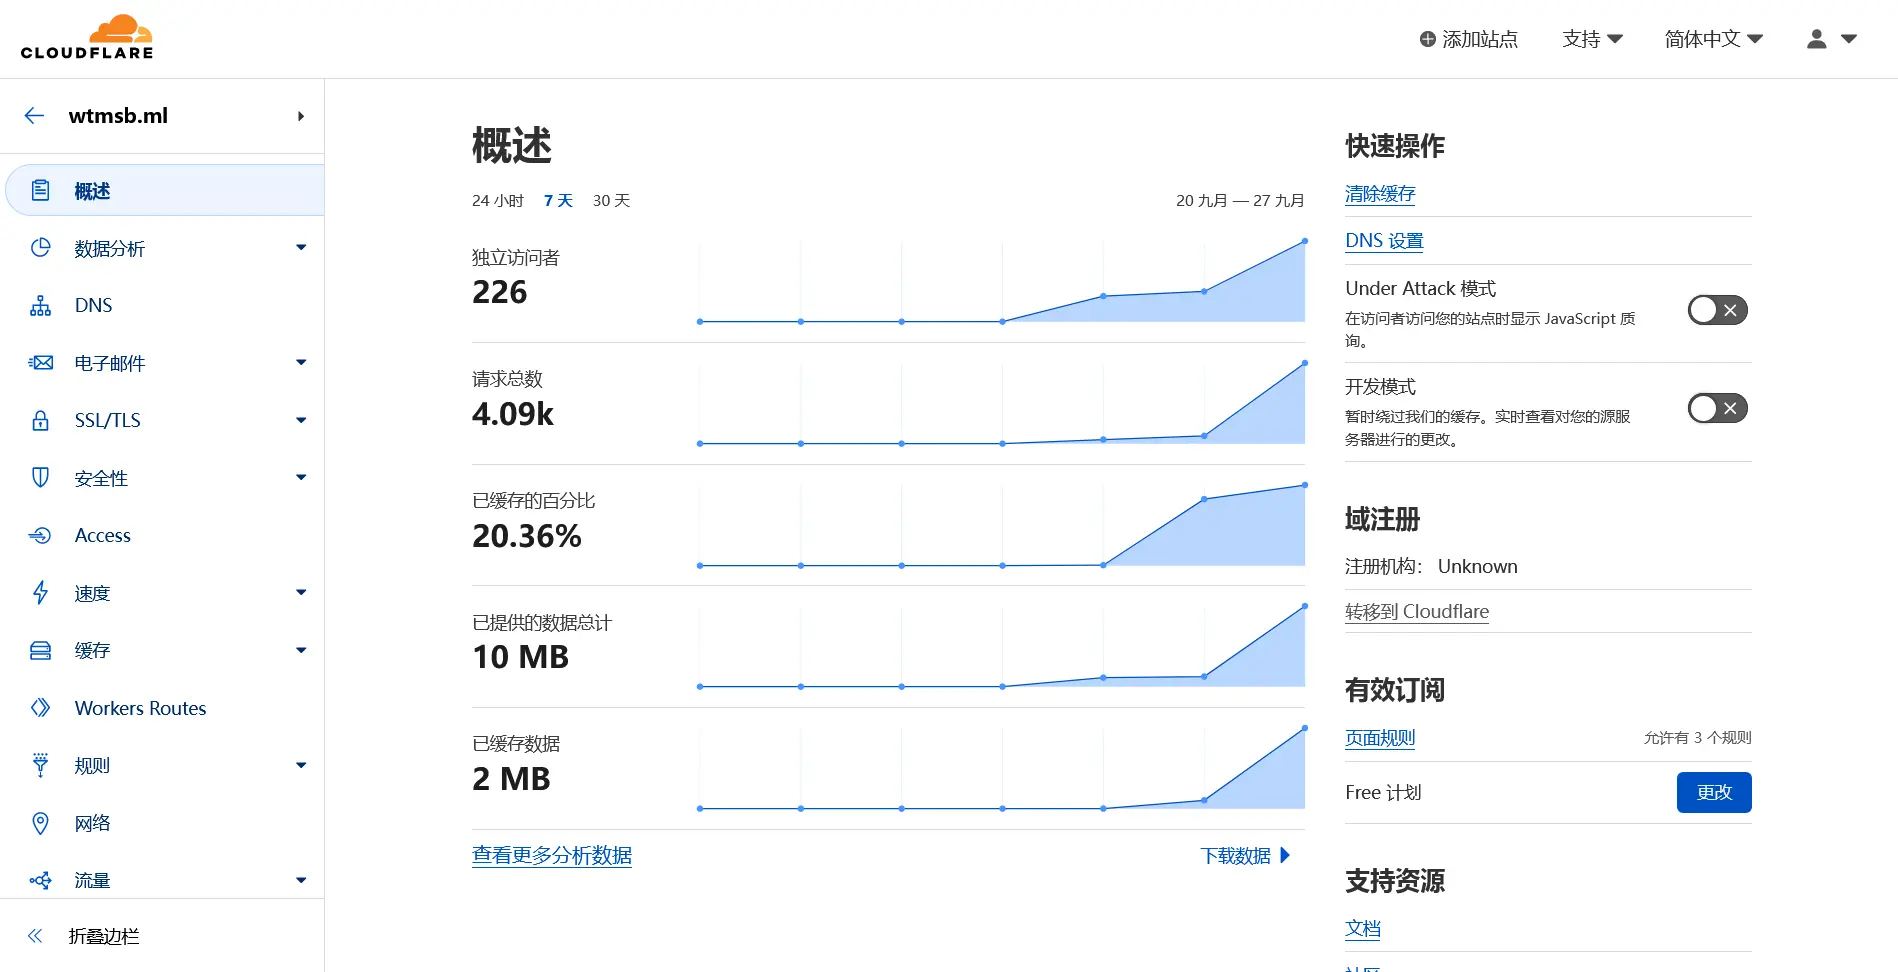Open the 简体中文 language dropdown

coord(1713,39)
